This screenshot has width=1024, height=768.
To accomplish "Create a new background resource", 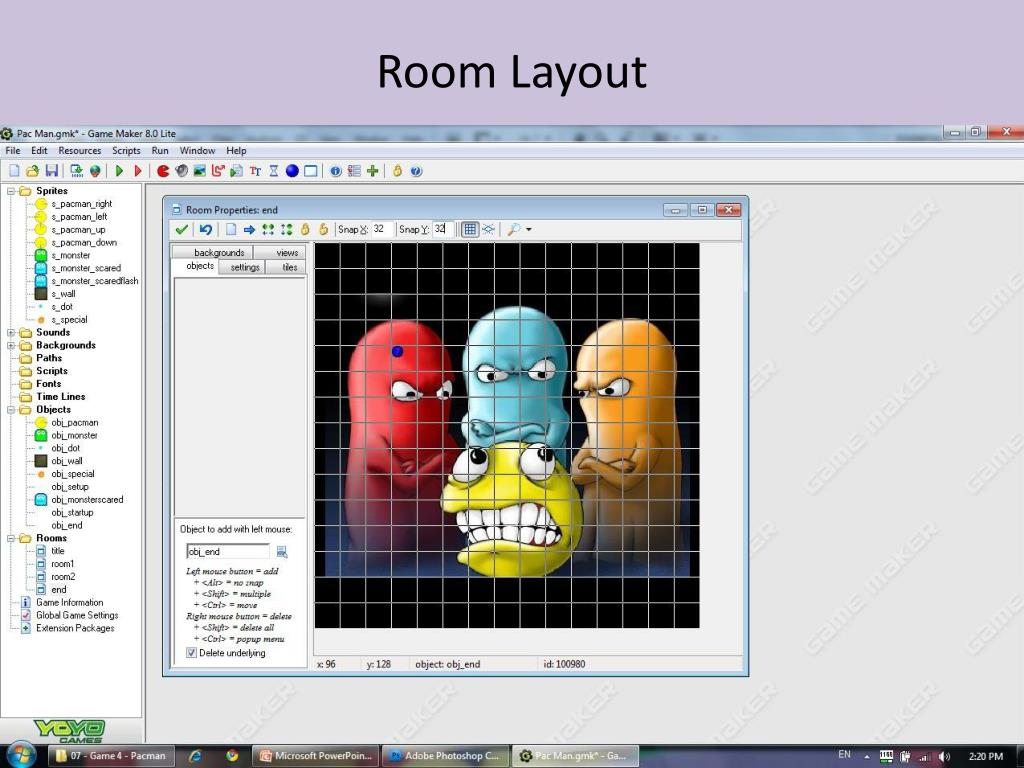I will [x=200, y=171].
